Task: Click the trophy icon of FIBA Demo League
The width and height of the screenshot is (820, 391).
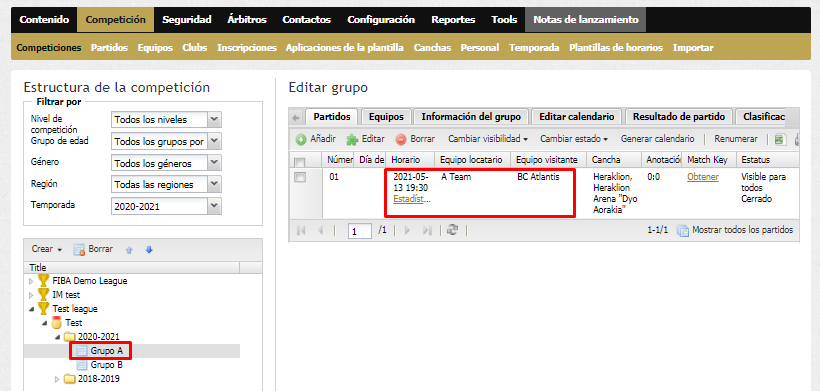Action: 43,281
